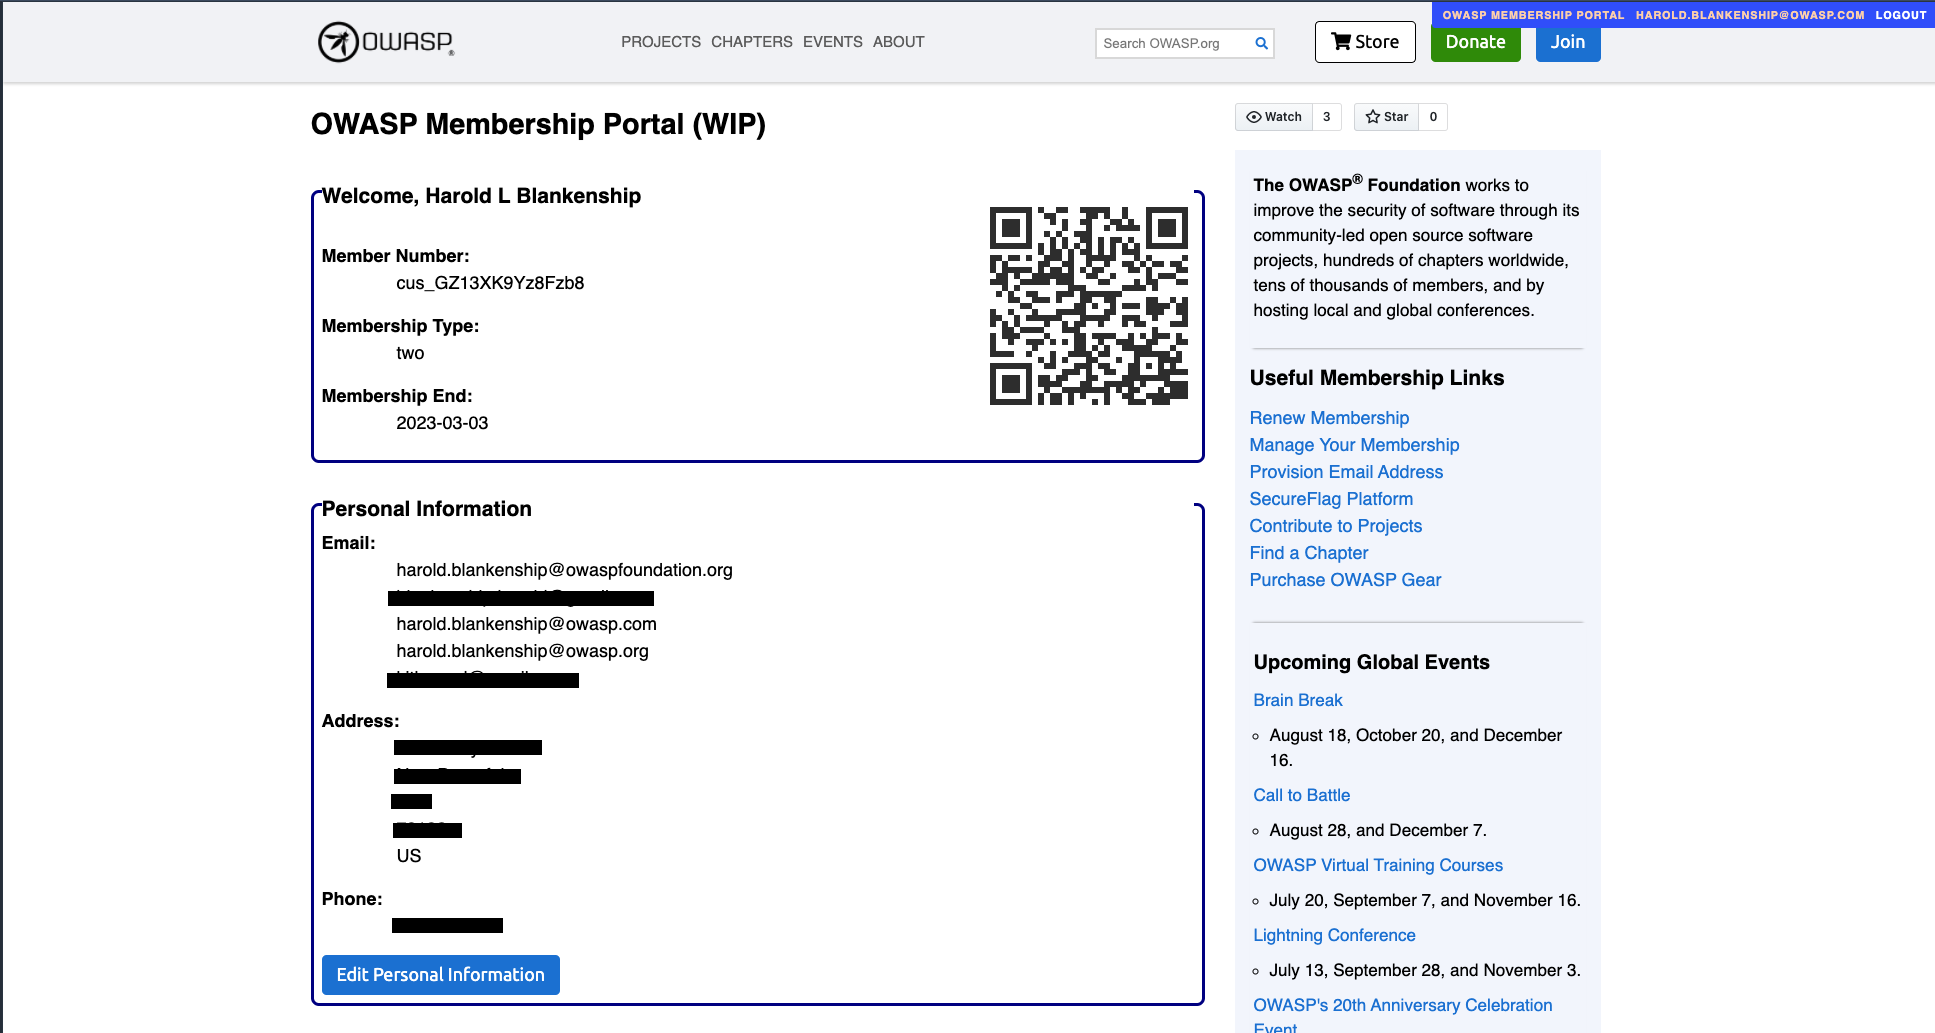This screenshot has width=1935, height=1033.
Task: Open the EVENTS menu
Action: [833, 42]
